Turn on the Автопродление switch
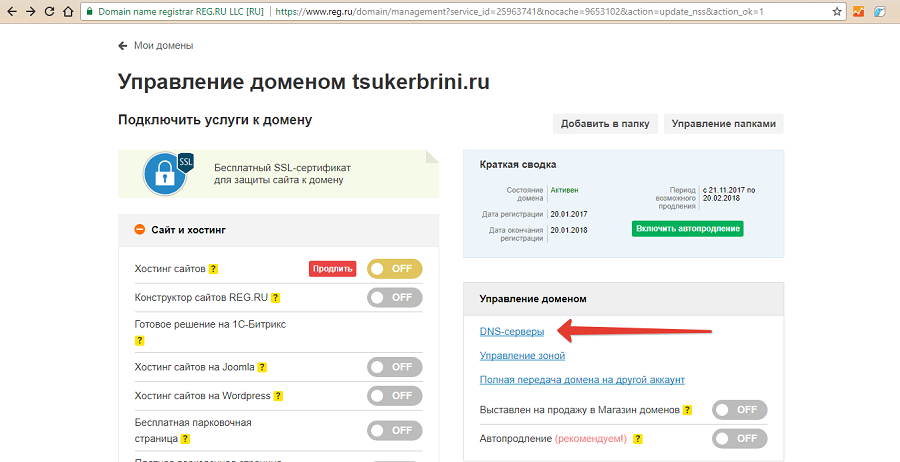The width and height of the screenshot is (900, 462). (x=739, y=438)
